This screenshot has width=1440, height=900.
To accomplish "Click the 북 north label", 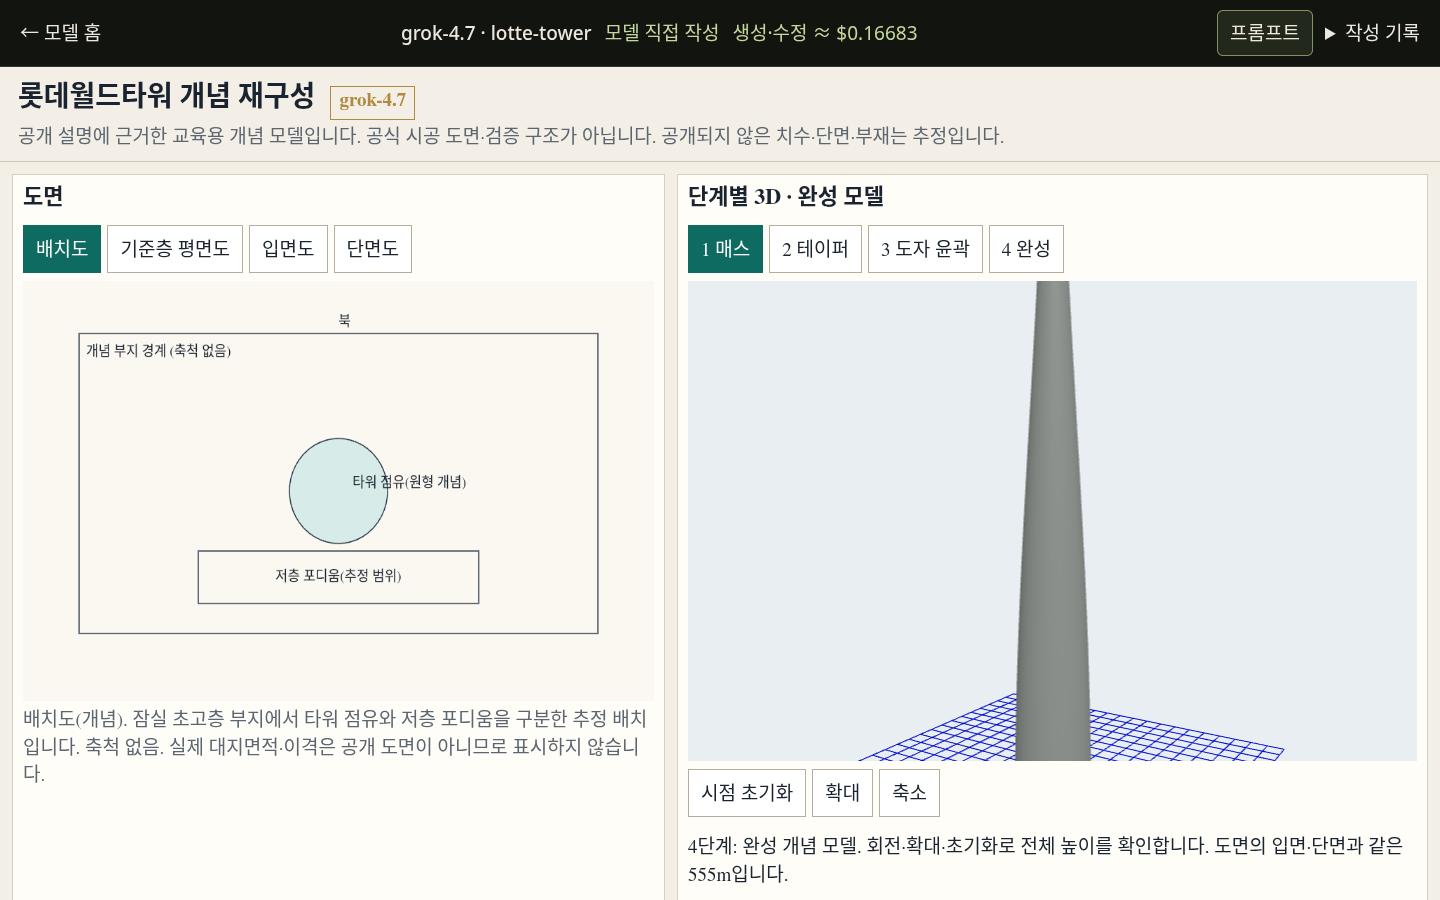I will coord(344,320).
